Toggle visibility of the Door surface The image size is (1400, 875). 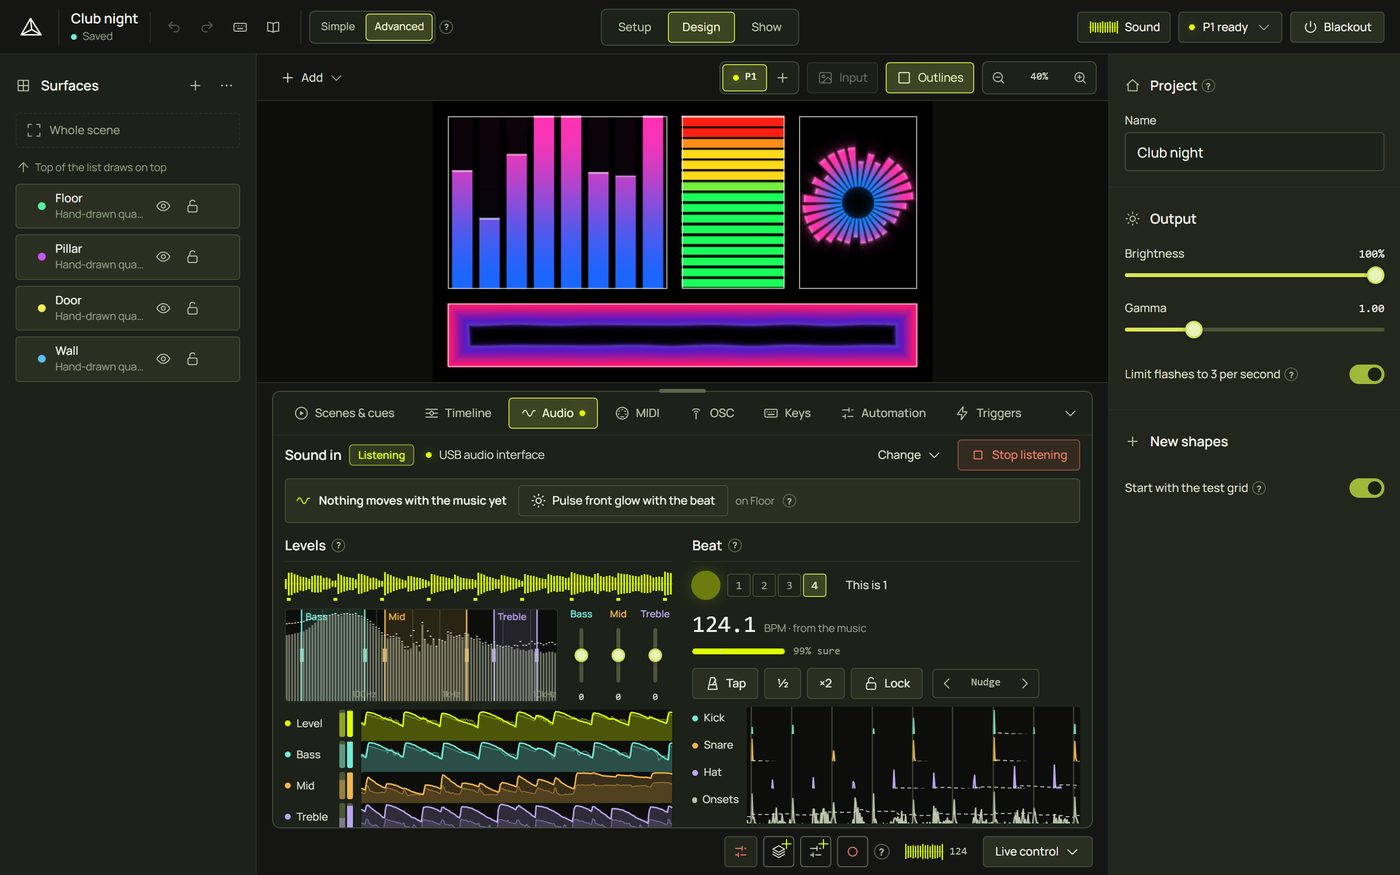[x=163, y=308]
